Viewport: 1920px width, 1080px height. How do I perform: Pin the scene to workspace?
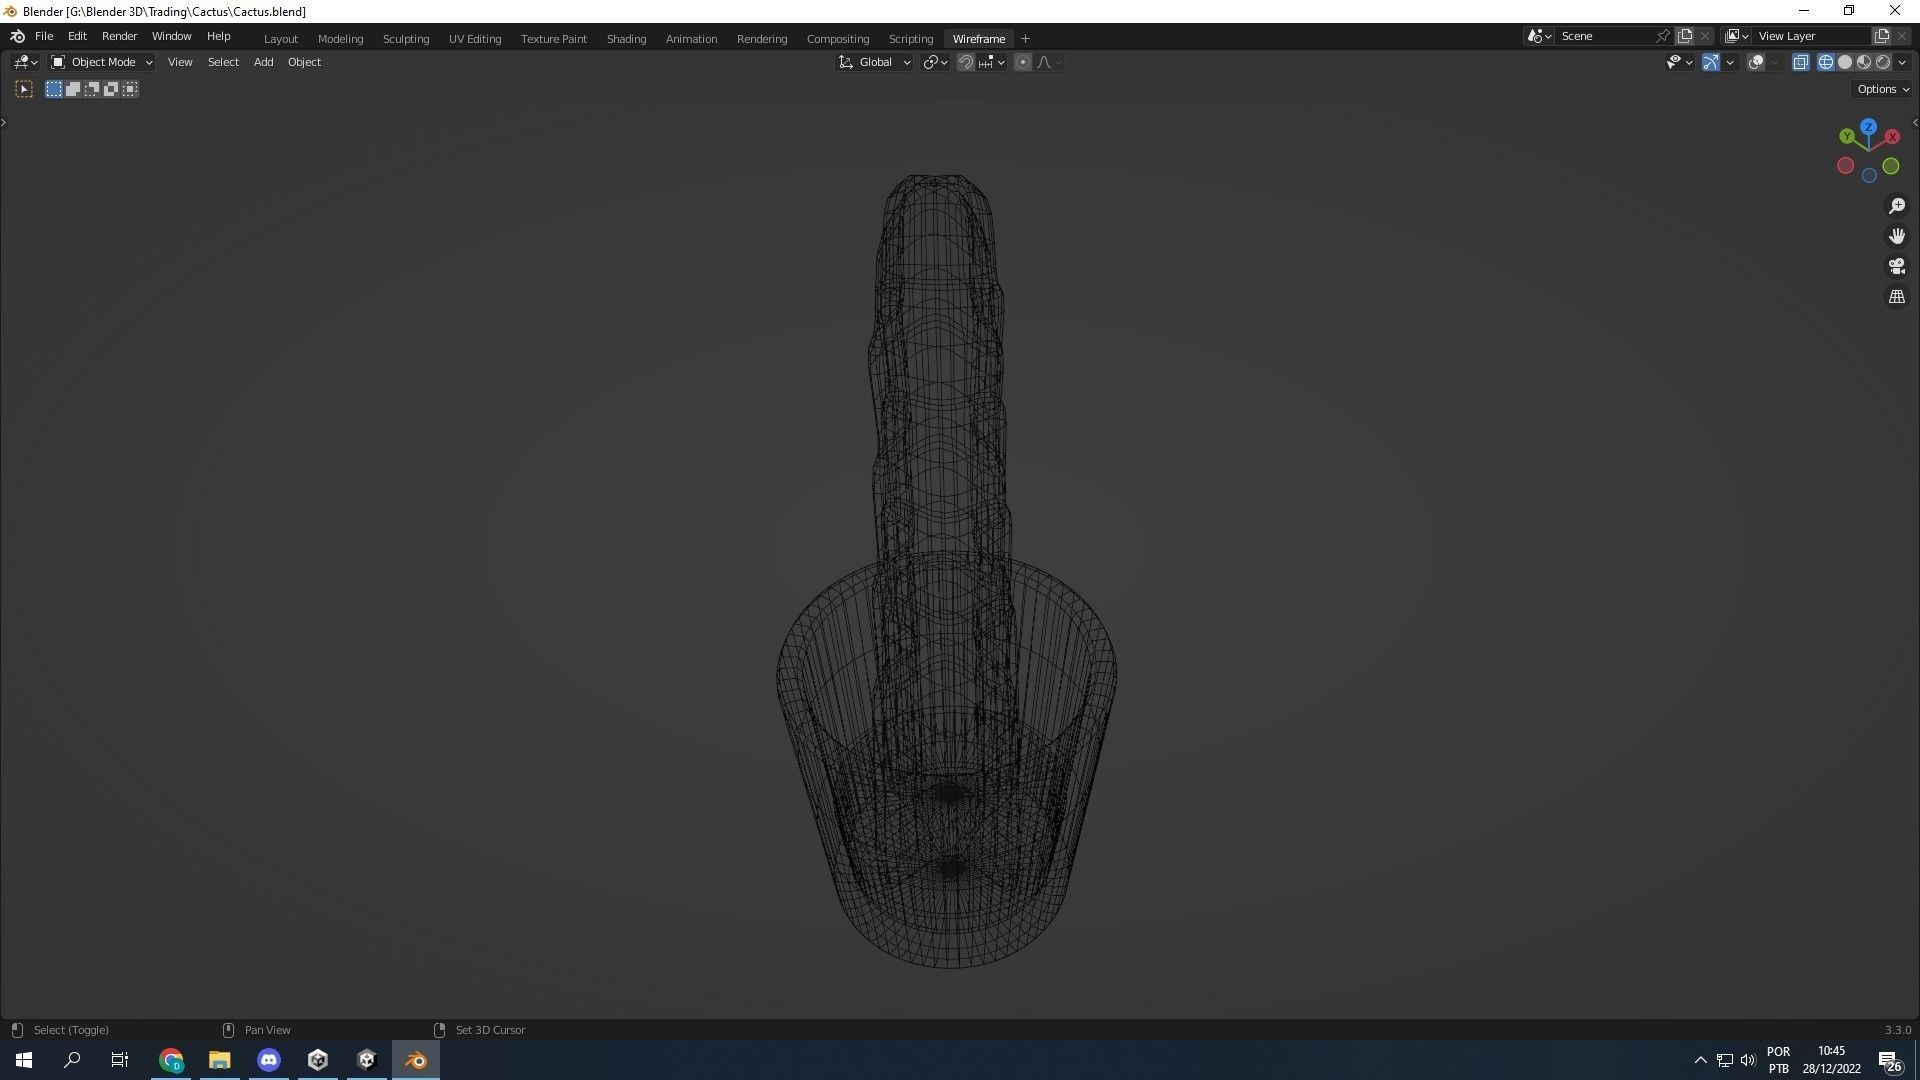(x=1663, y=36)
